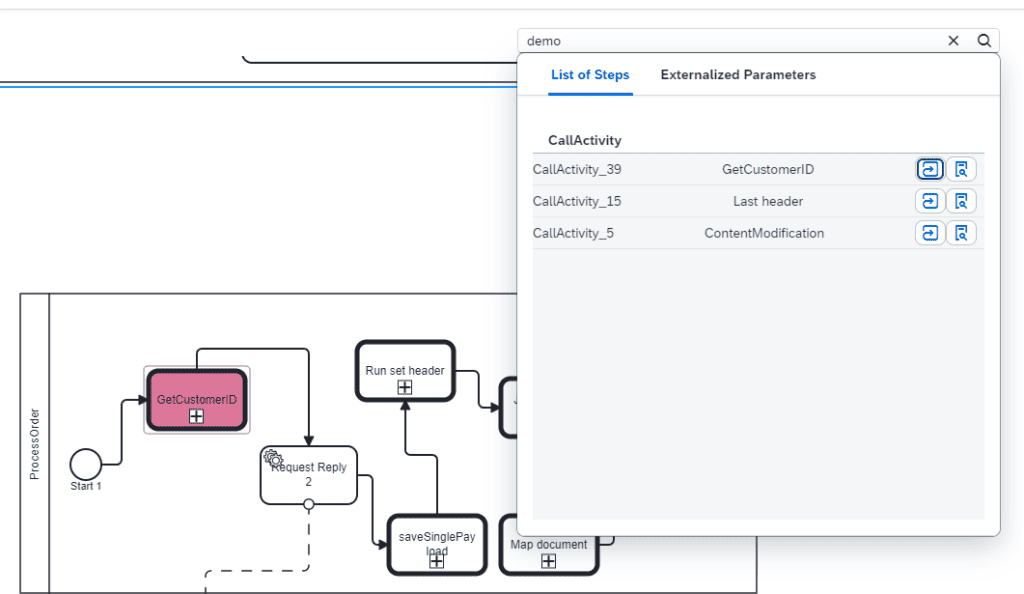Screen dimensions: 1024x594
Task: Click navigate icon for ContentModification row
Action: point(929,233)
